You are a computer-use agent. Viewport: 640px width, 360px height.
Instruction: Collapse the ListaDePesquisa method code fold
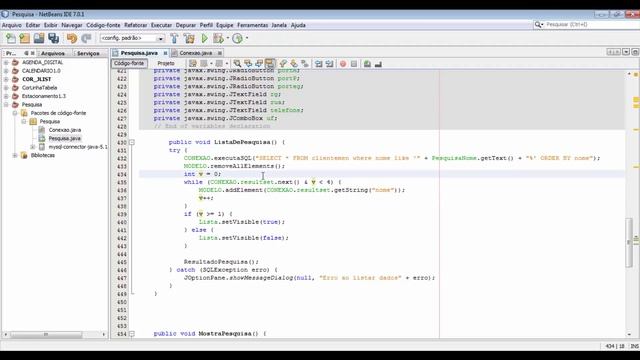click(132, 142)
